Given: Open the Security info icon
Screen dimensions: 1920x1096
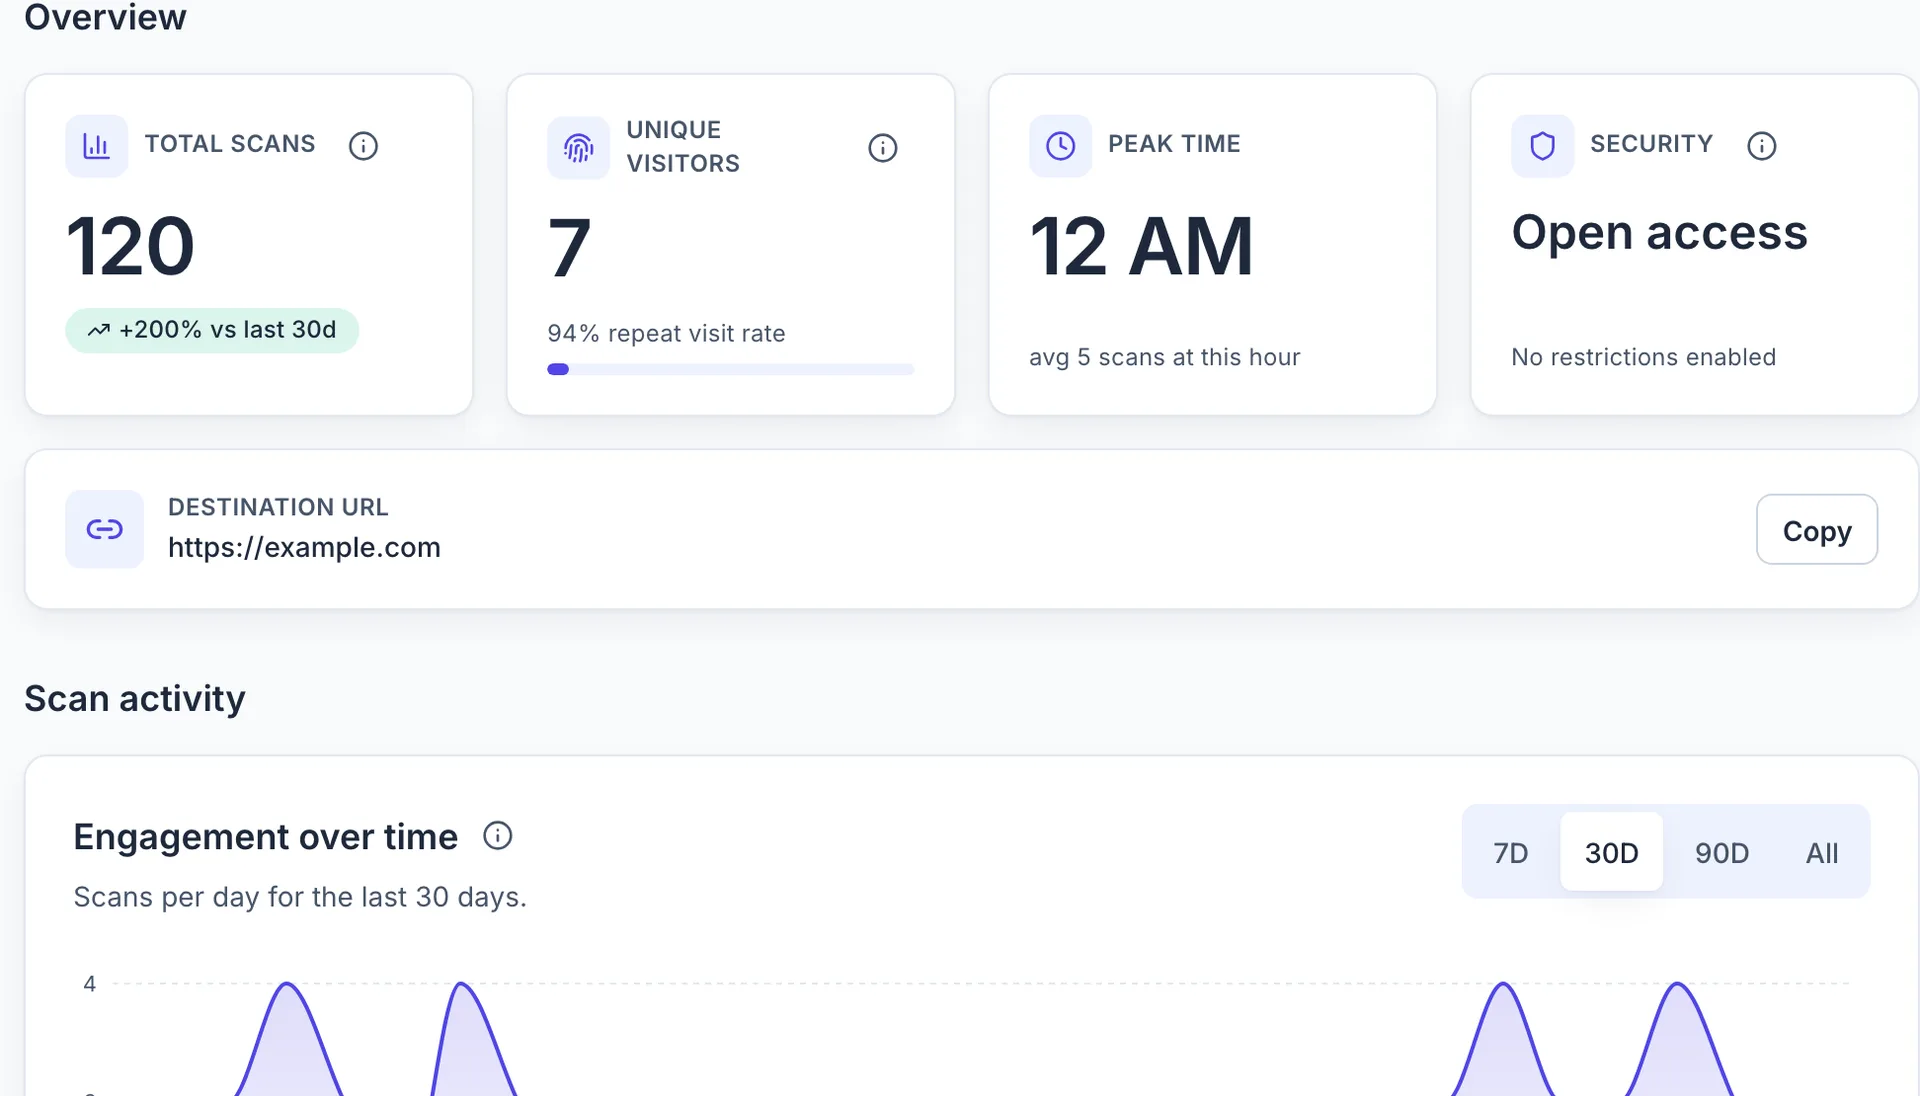Looking at the screenshot, I should tap(1761, 146).
